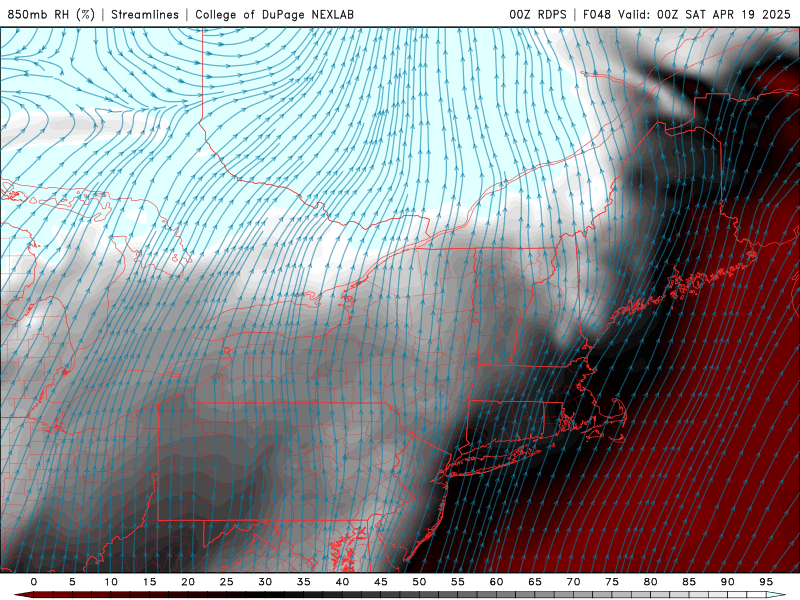800x600 pixels.
Task: Click the colorbar legend value "20"
Action: click(x=188, y=582)
